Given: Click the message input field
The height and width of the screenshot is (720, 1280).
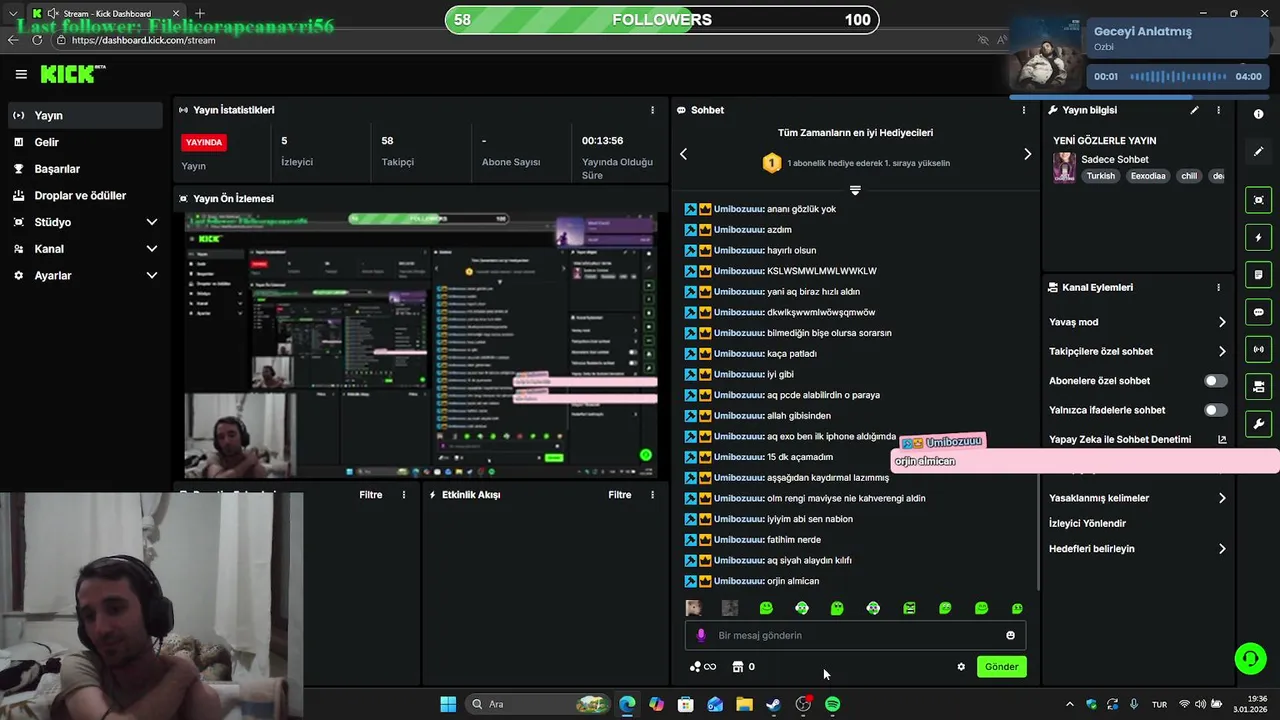Looking at the screenshot, I should (855, 635).
